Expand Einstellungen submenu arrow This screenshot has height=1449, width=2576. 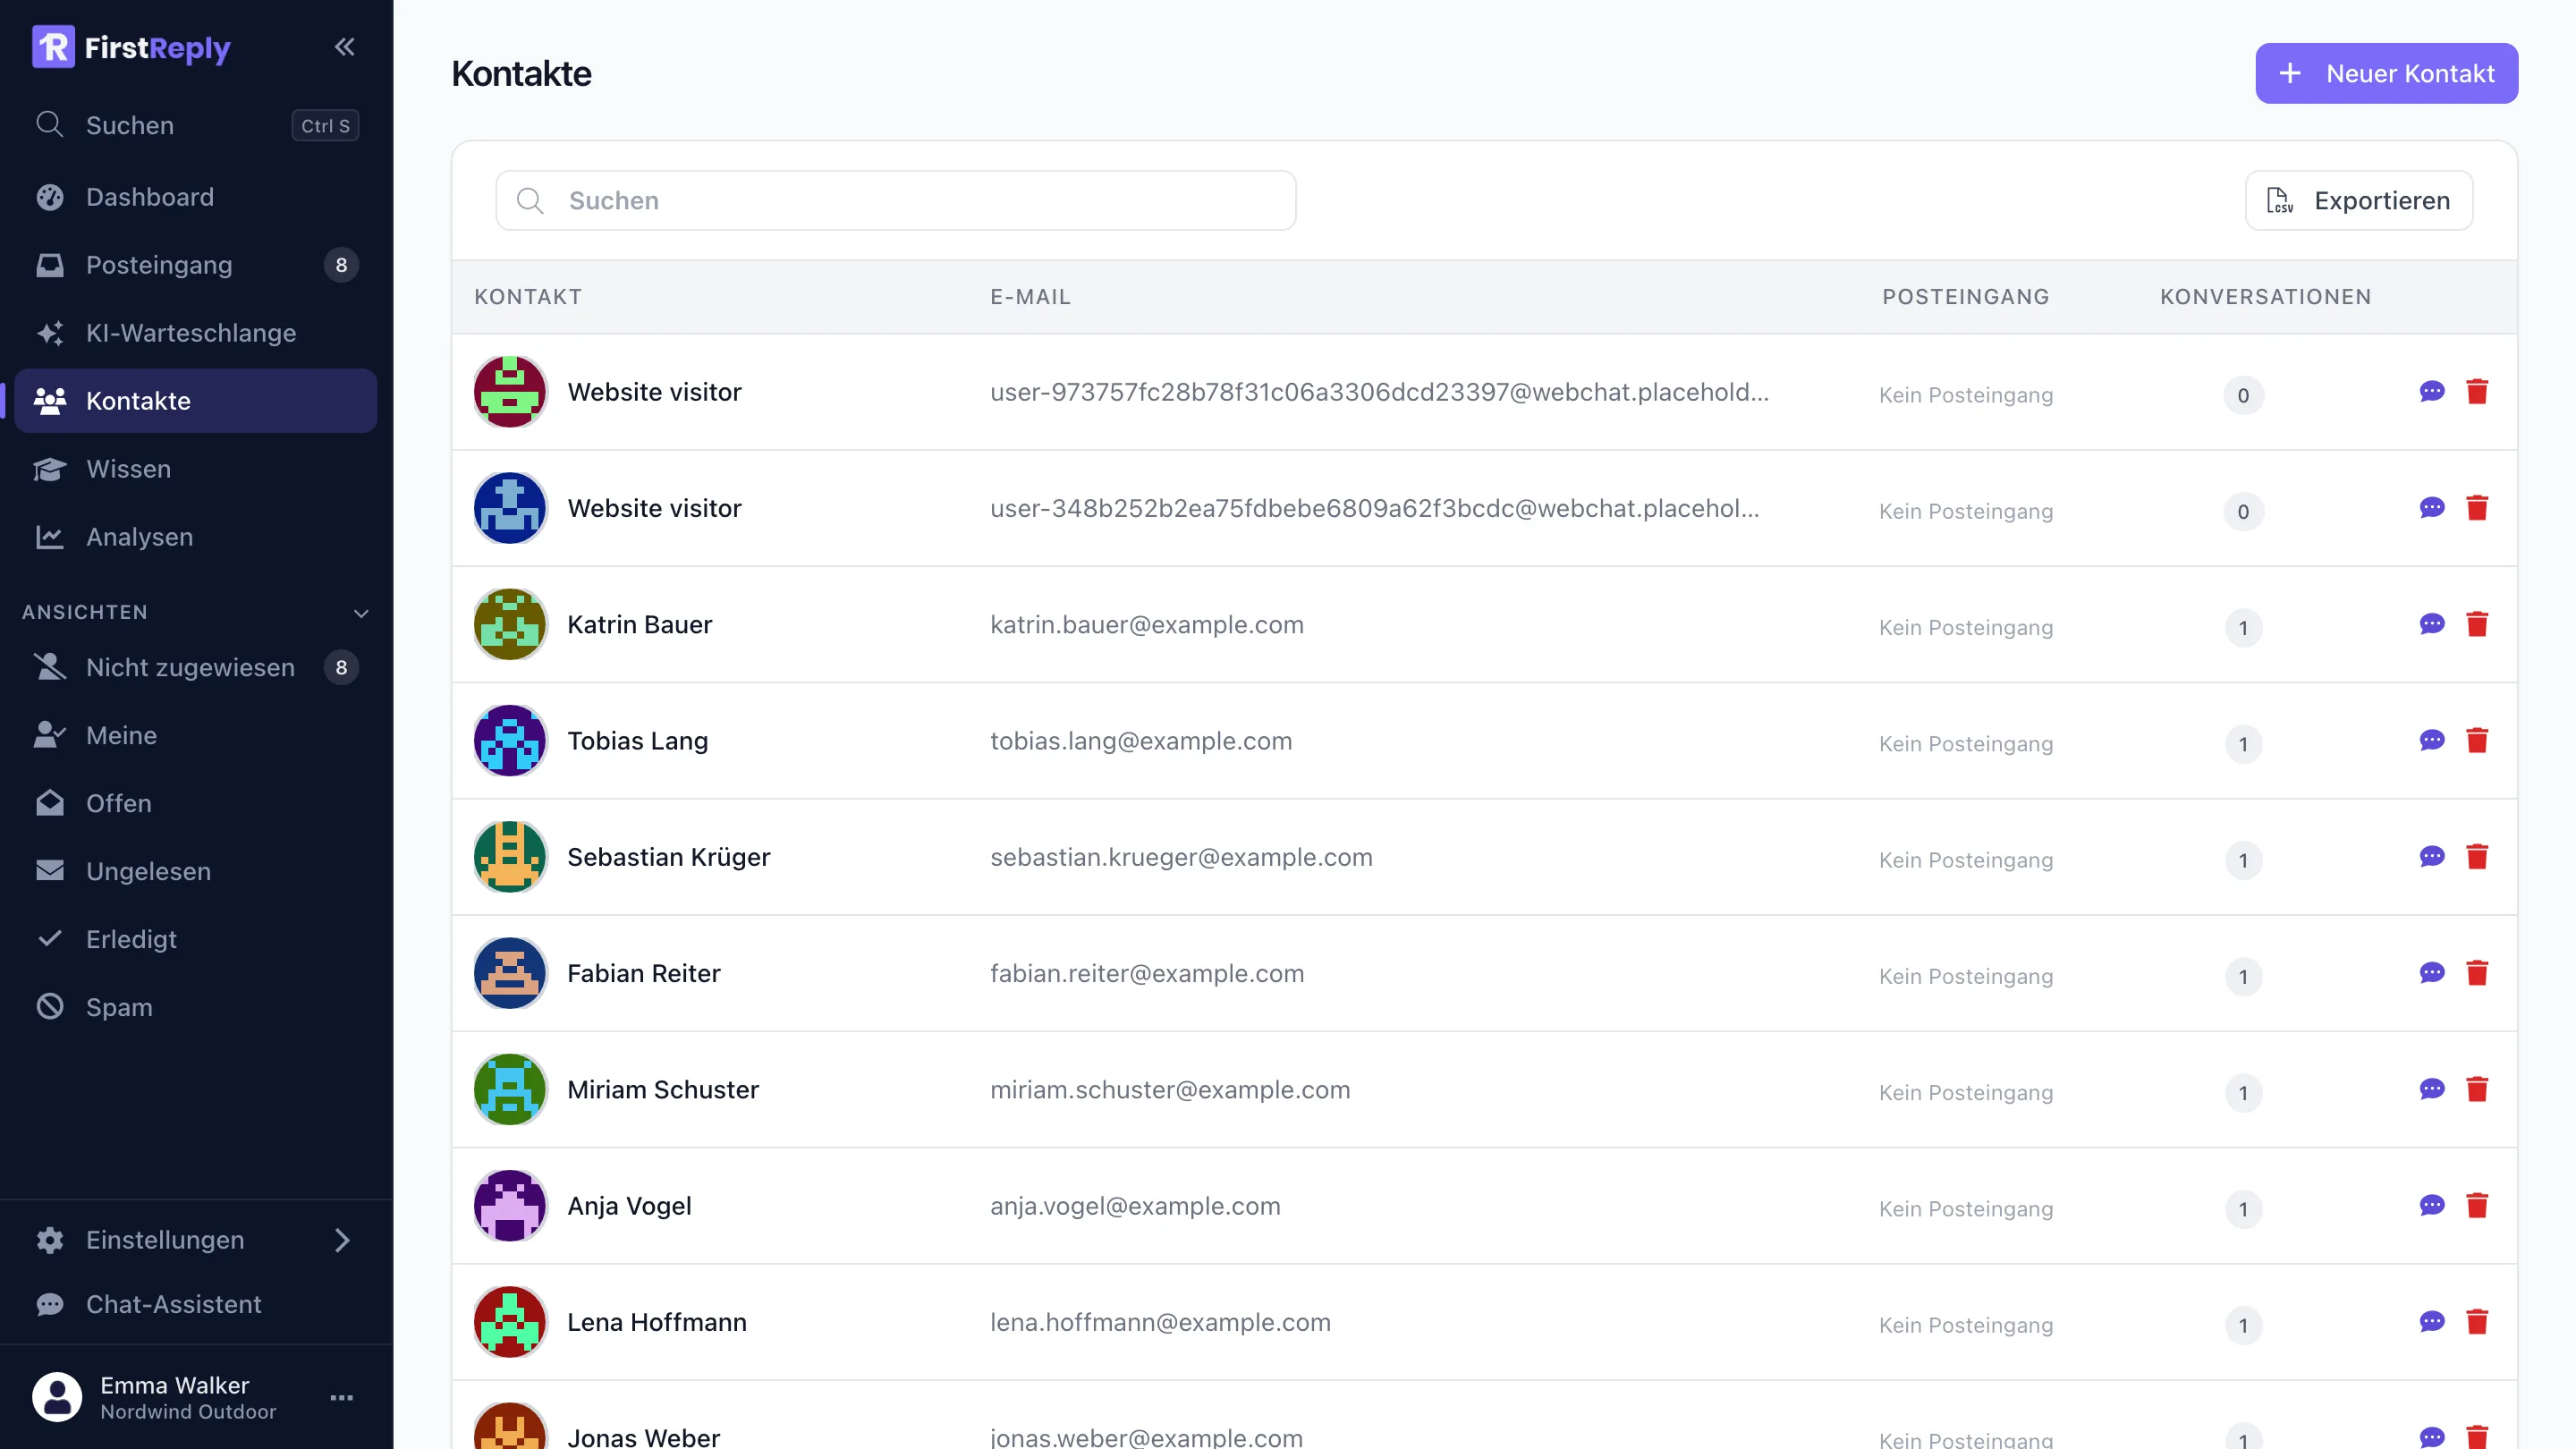342,1240
